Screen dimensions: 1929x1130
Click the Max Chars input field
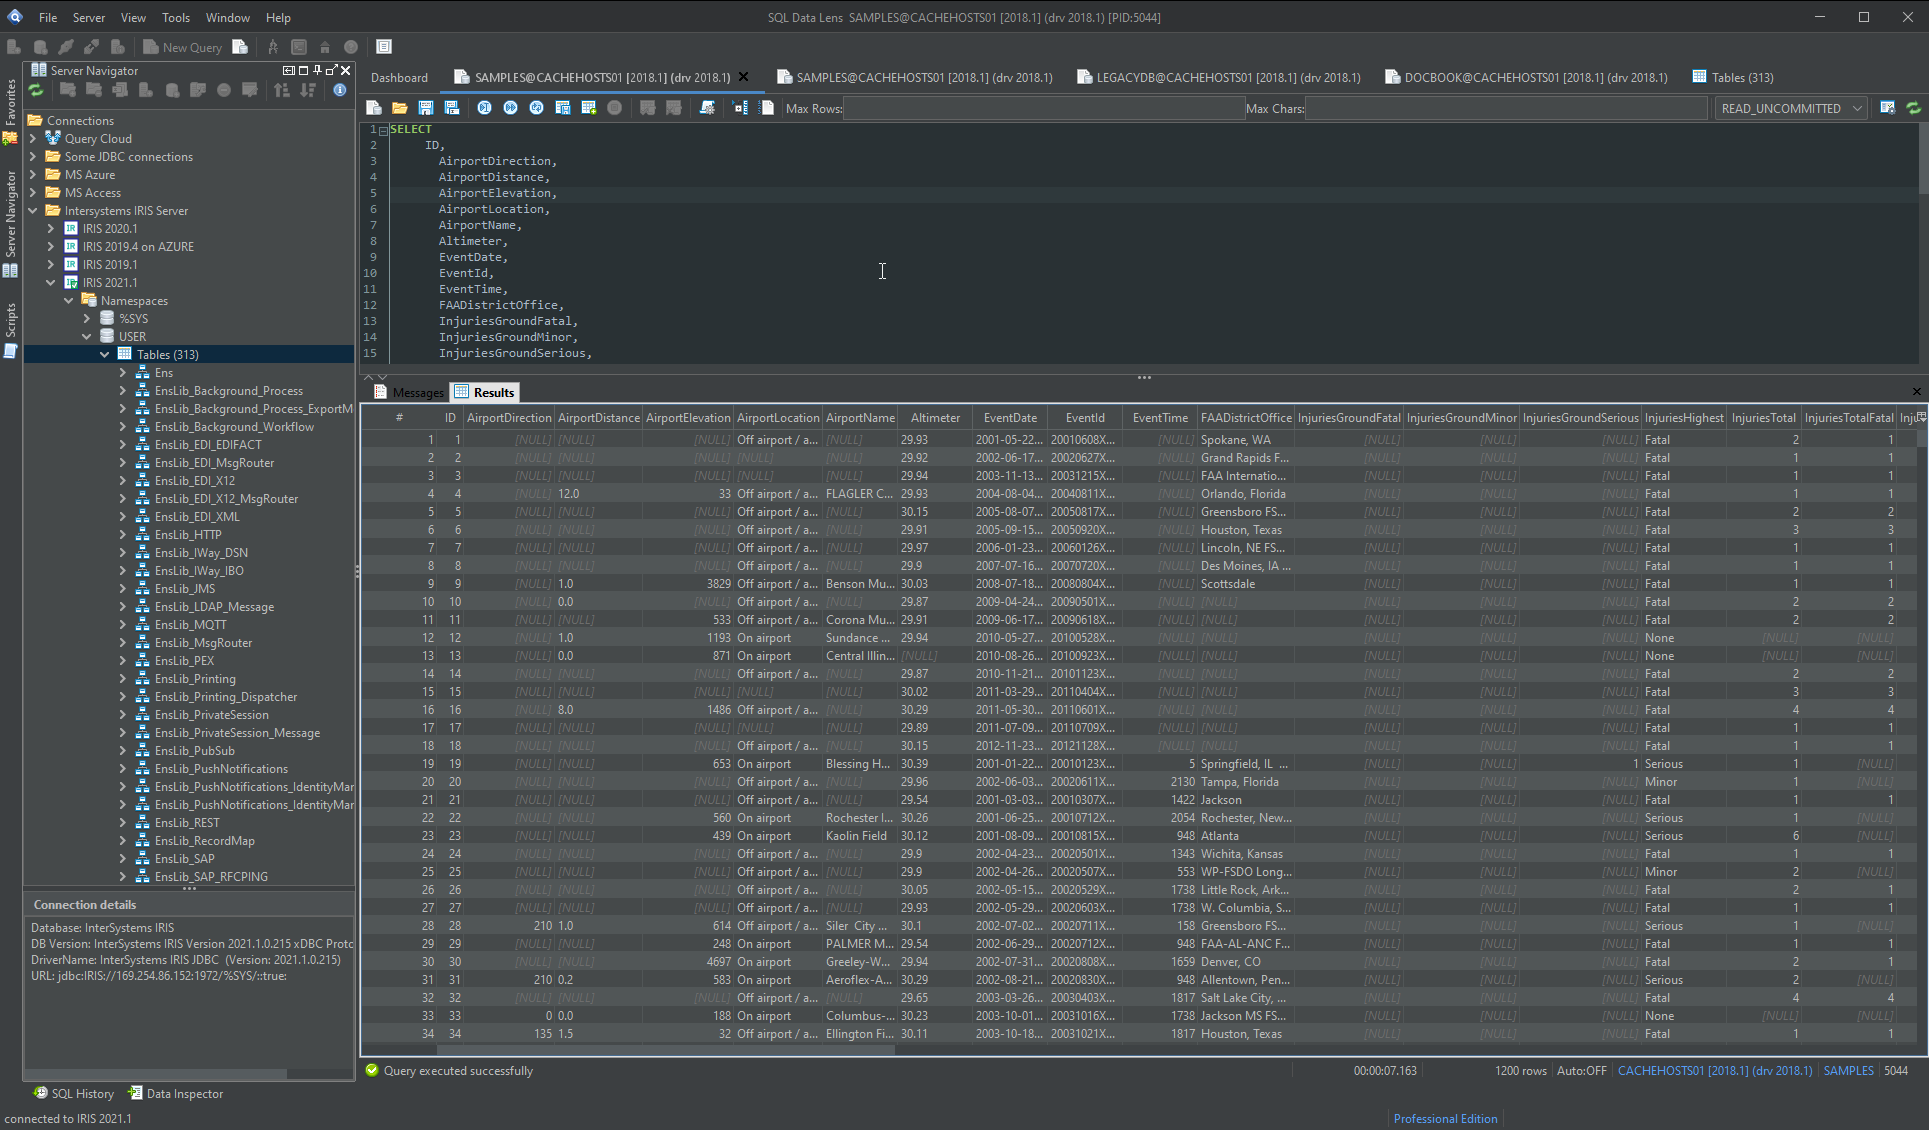pos(1506,108)
